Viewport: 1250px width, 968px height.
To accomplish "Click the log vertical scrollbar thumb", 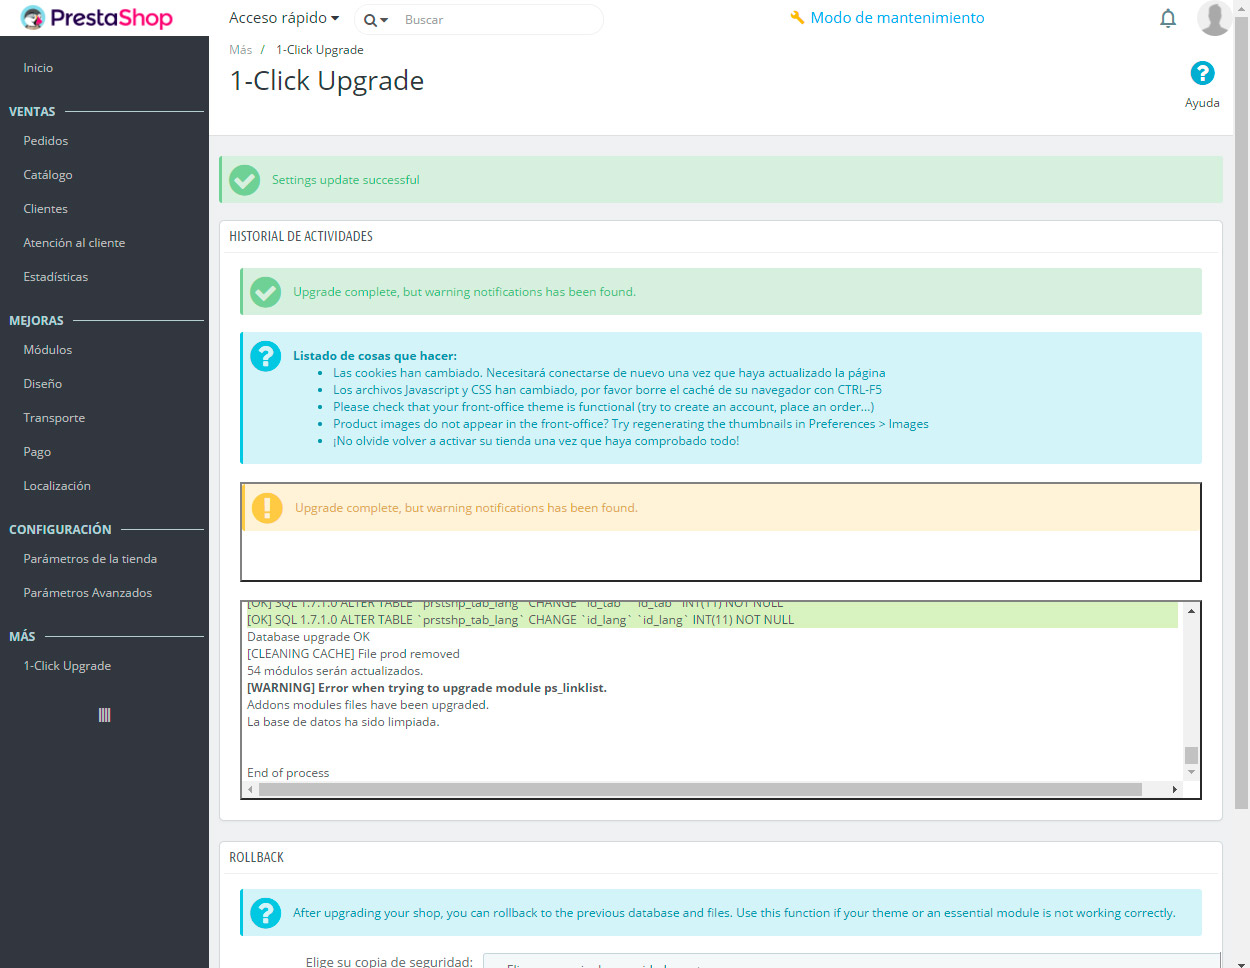I will [1191, 755].
